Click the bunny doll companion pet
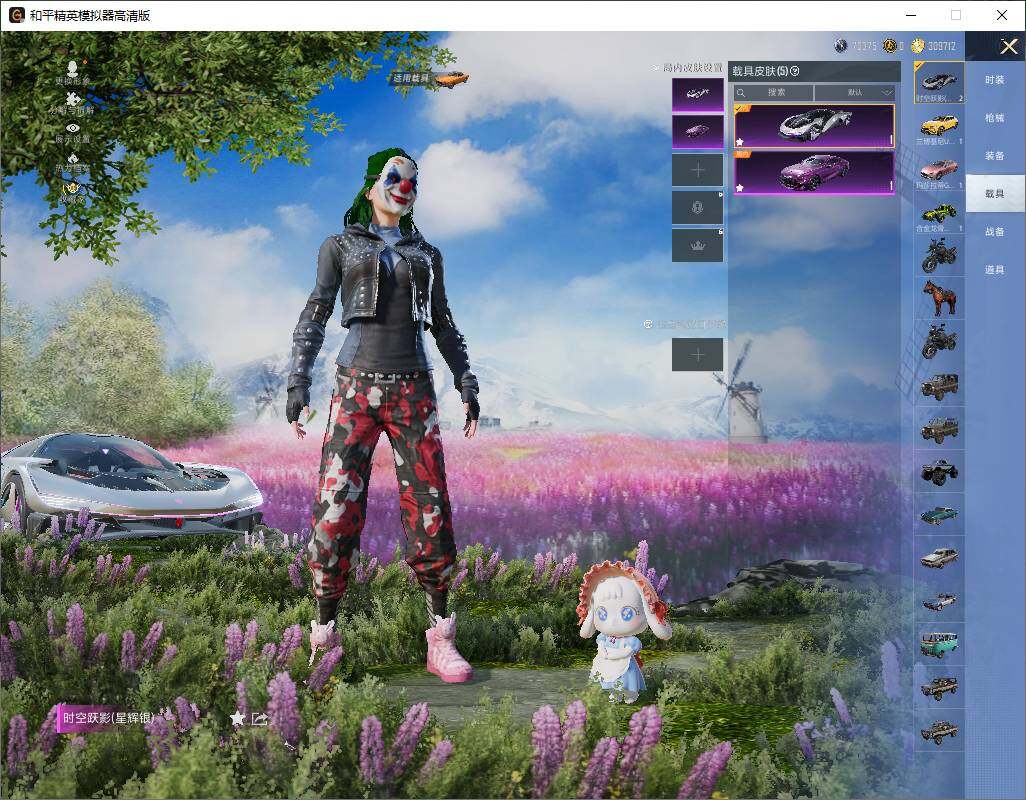 622,629
